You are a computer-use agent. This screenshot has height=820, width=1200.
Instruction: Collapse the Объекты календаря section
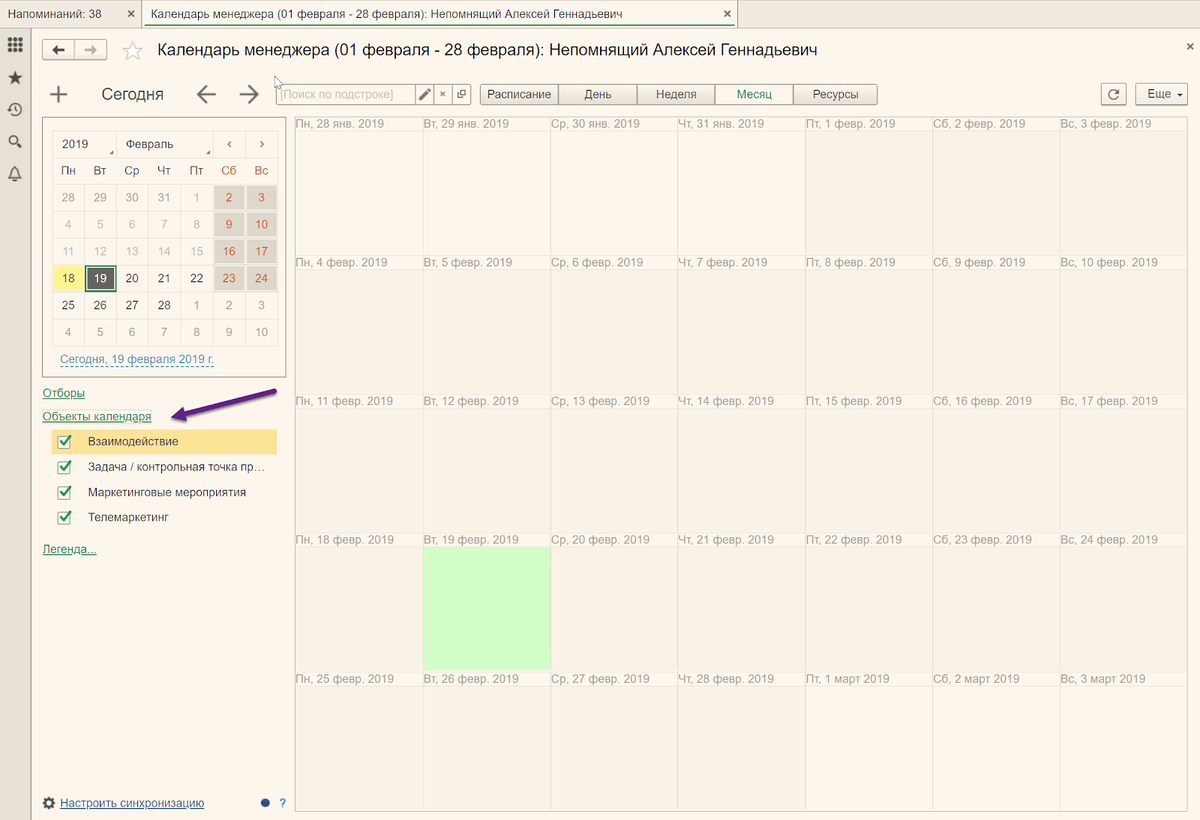click(97, 416)
